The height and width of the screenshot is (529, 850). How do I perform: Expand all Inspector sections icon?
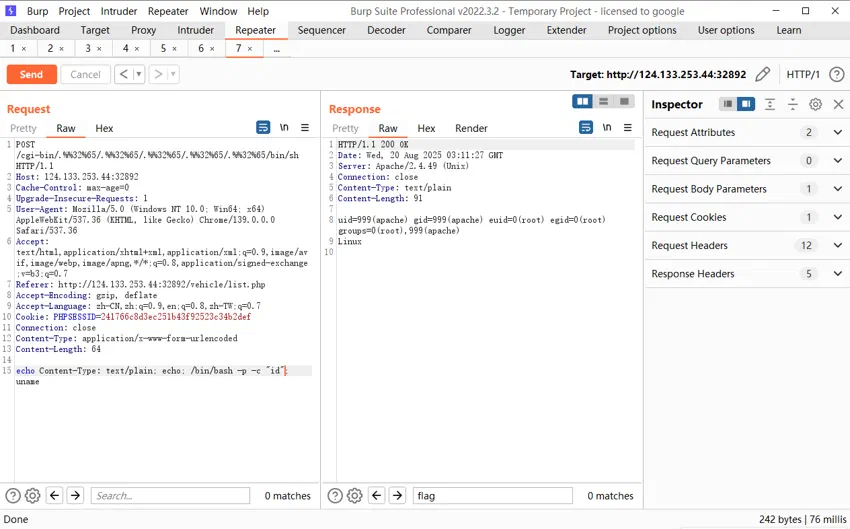(x=770, y=104)
